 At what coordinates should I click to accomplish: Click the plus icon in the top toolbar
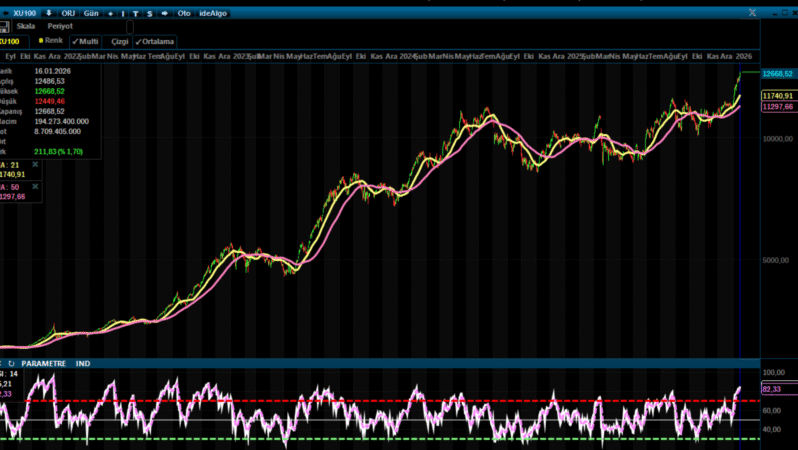110,13
